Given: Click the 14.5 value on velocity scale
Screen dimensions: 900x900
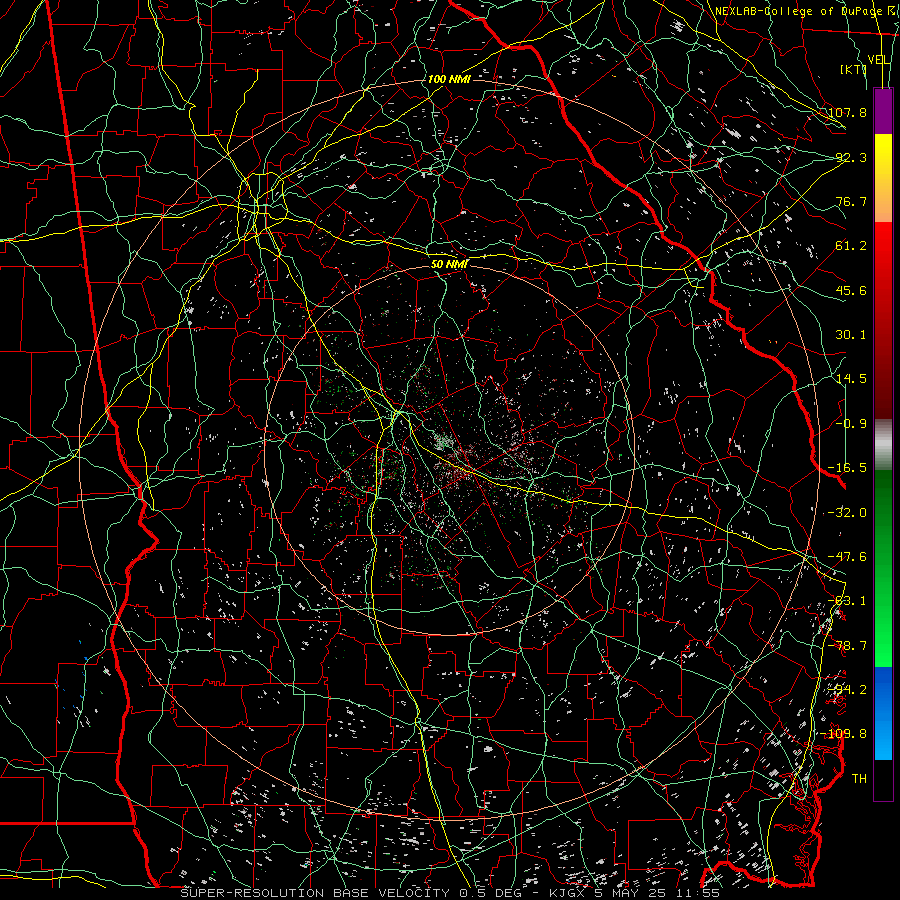Looking at the screenshot, I should 851,379.
